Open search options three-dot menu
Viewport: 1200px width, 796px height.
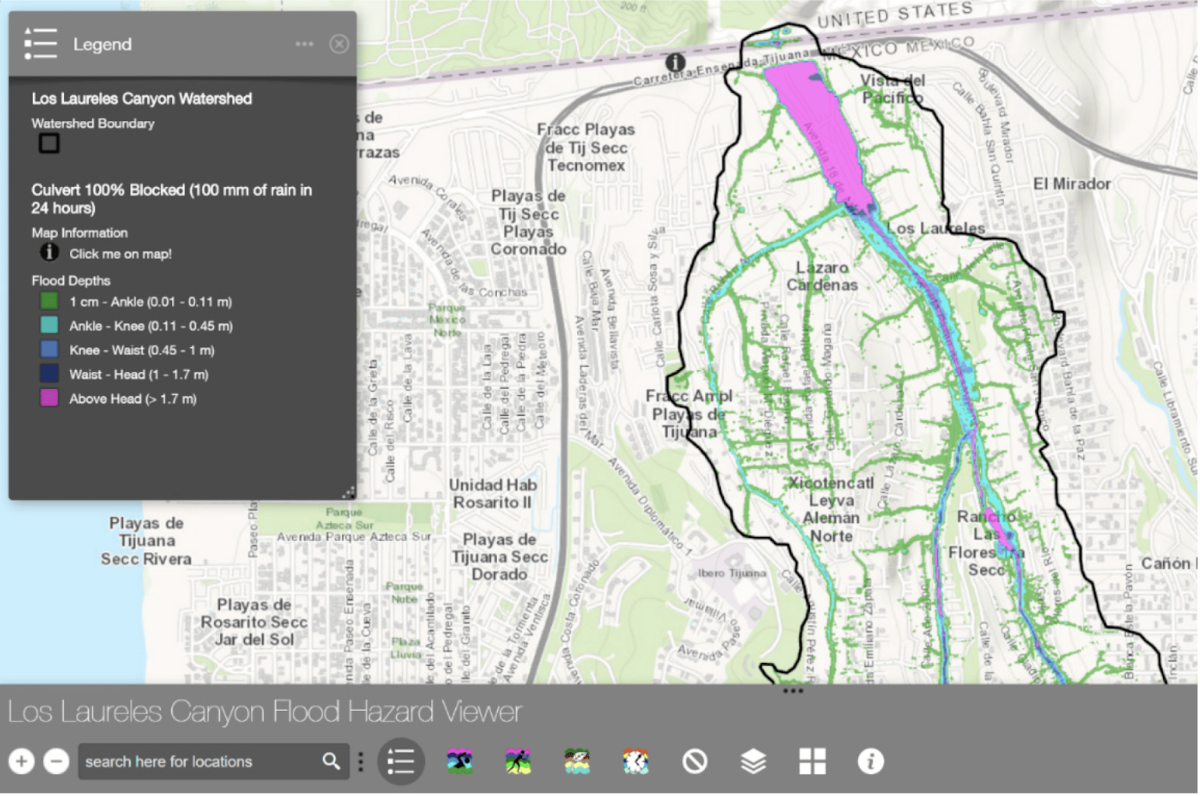pos(361,762)
